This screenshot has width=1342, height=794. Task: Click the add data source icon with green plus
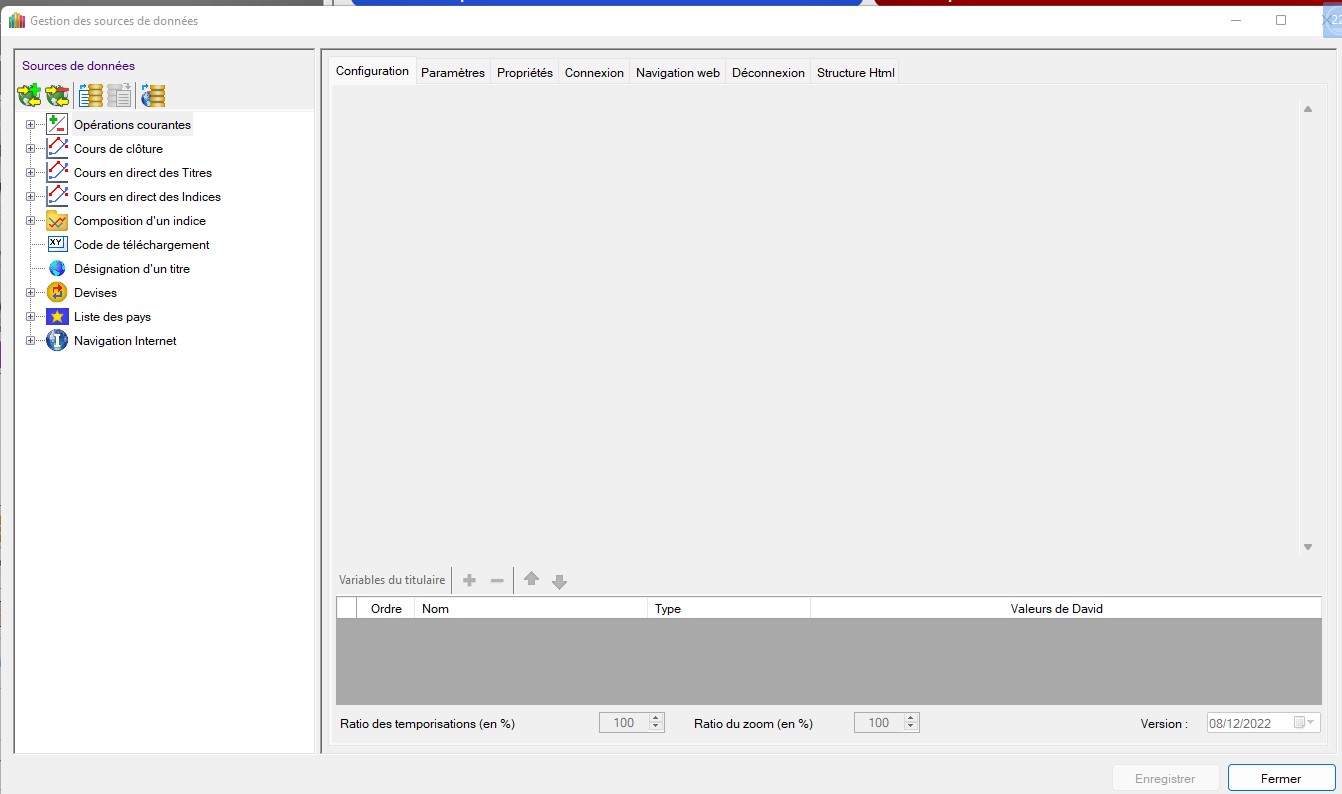(x=29, y=96)
